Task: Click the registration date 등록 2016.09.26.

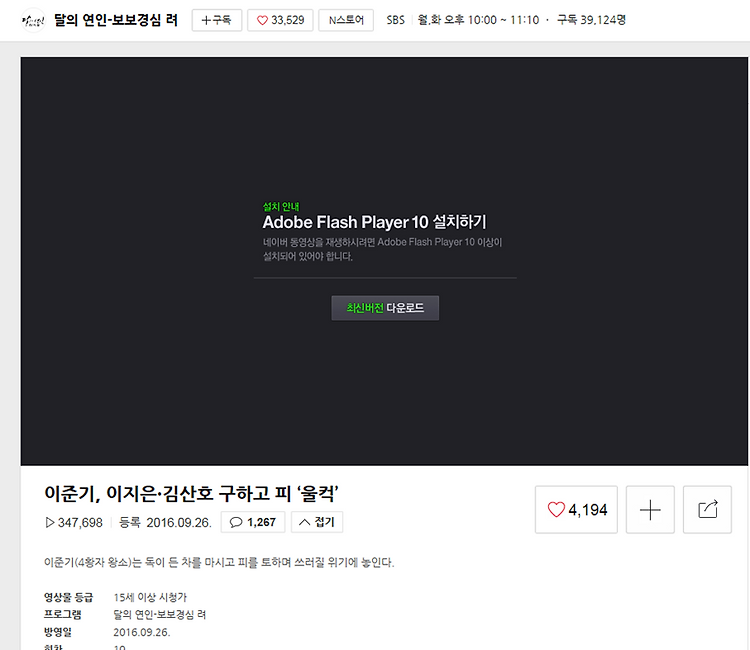Action: tap(165, 522)
